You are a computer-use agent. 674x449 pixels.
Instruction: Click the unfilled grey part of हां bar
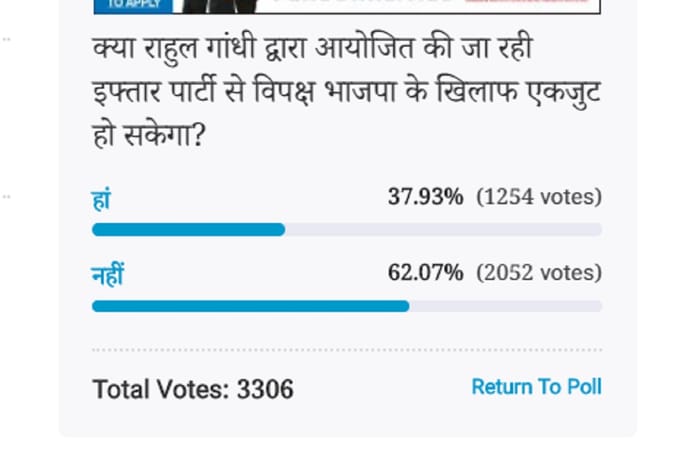(443, 230)
